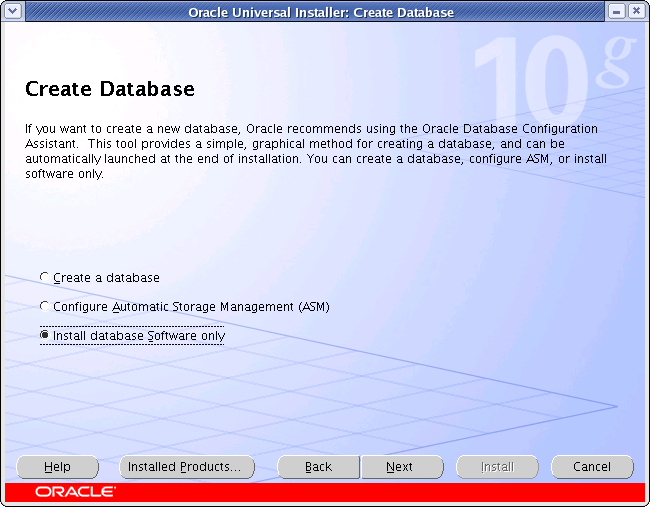
Task: Go Back to previous installer step
Action: [318, 467]
